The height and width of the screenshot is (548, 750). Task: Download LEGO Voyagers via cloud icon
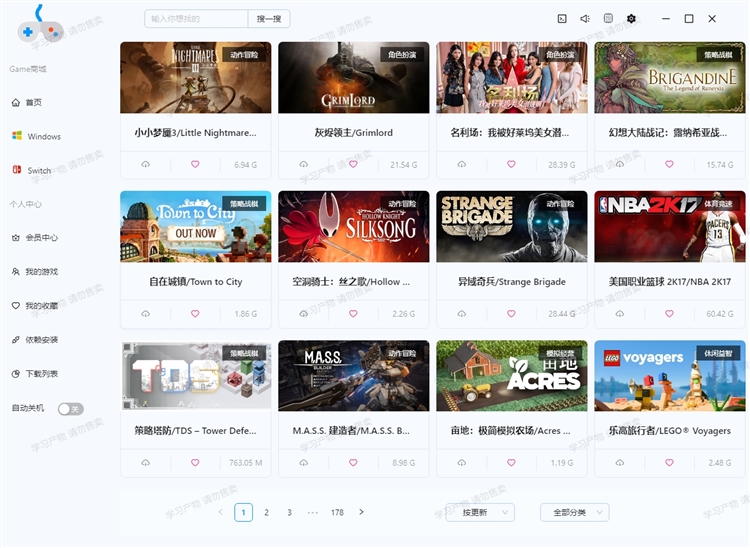pos(619,463)
